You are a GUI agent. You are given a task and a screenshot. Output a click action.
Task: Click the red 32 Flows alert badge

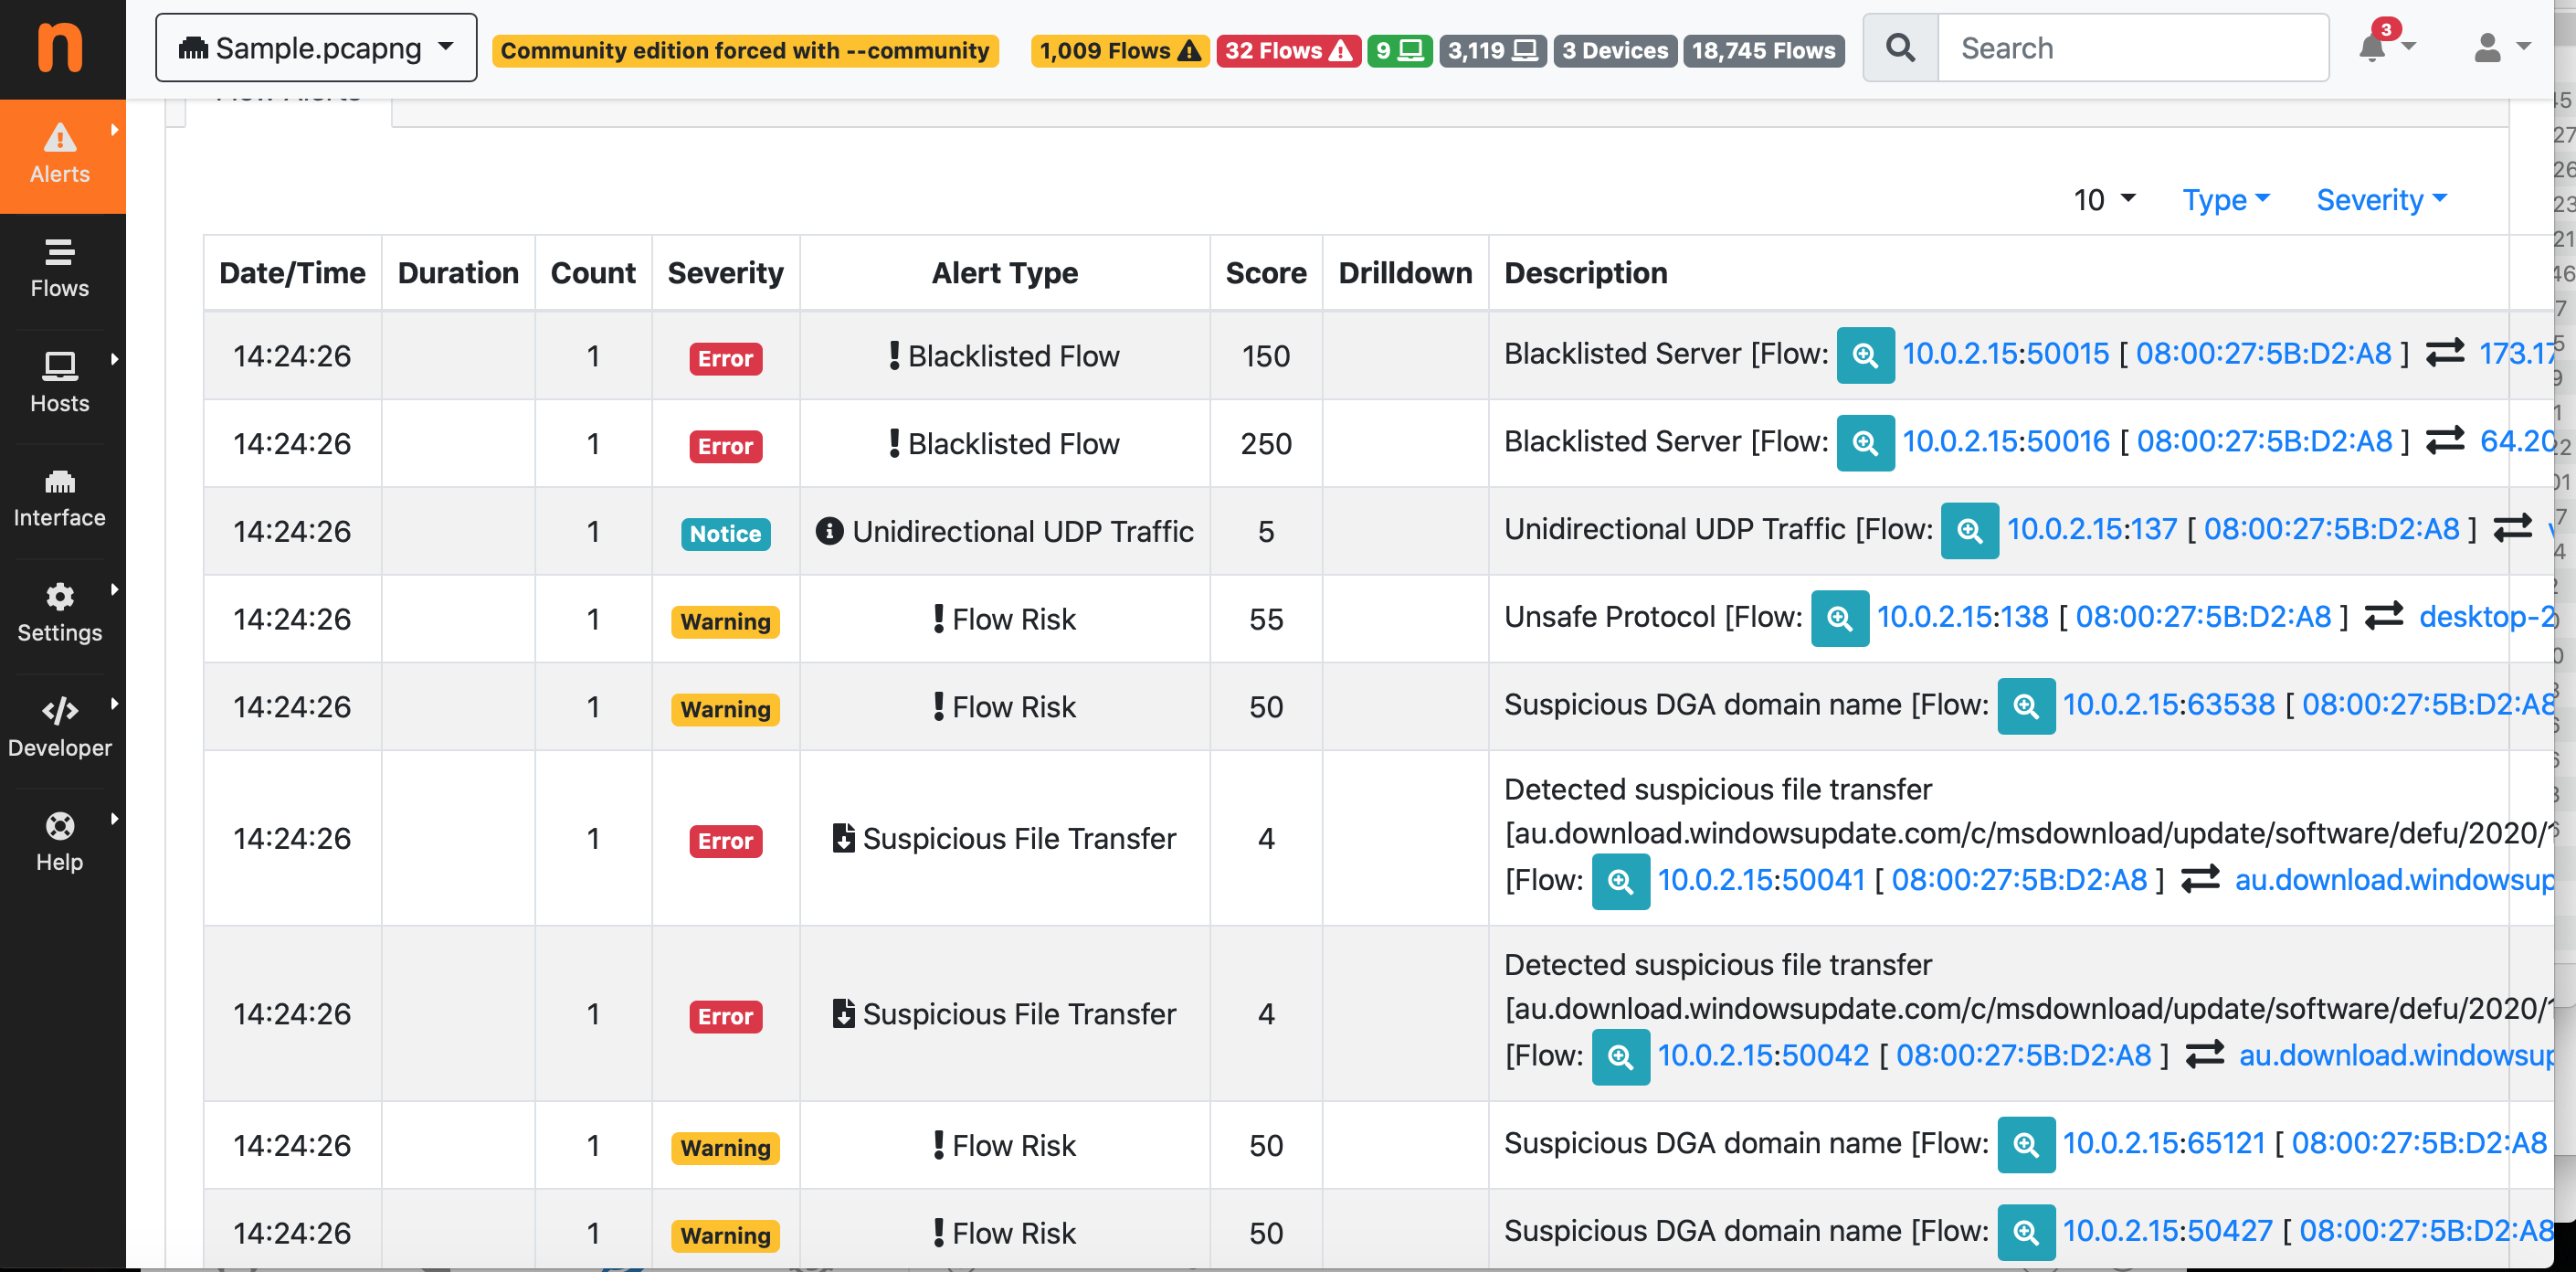coord(1288,50)
